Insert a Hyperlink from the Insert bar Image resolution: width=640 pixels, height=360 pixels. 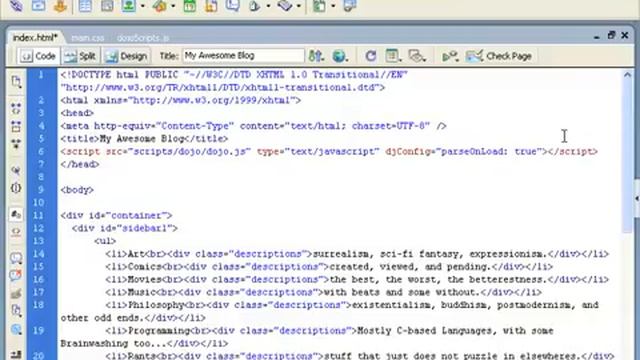[x=16, y=6]
